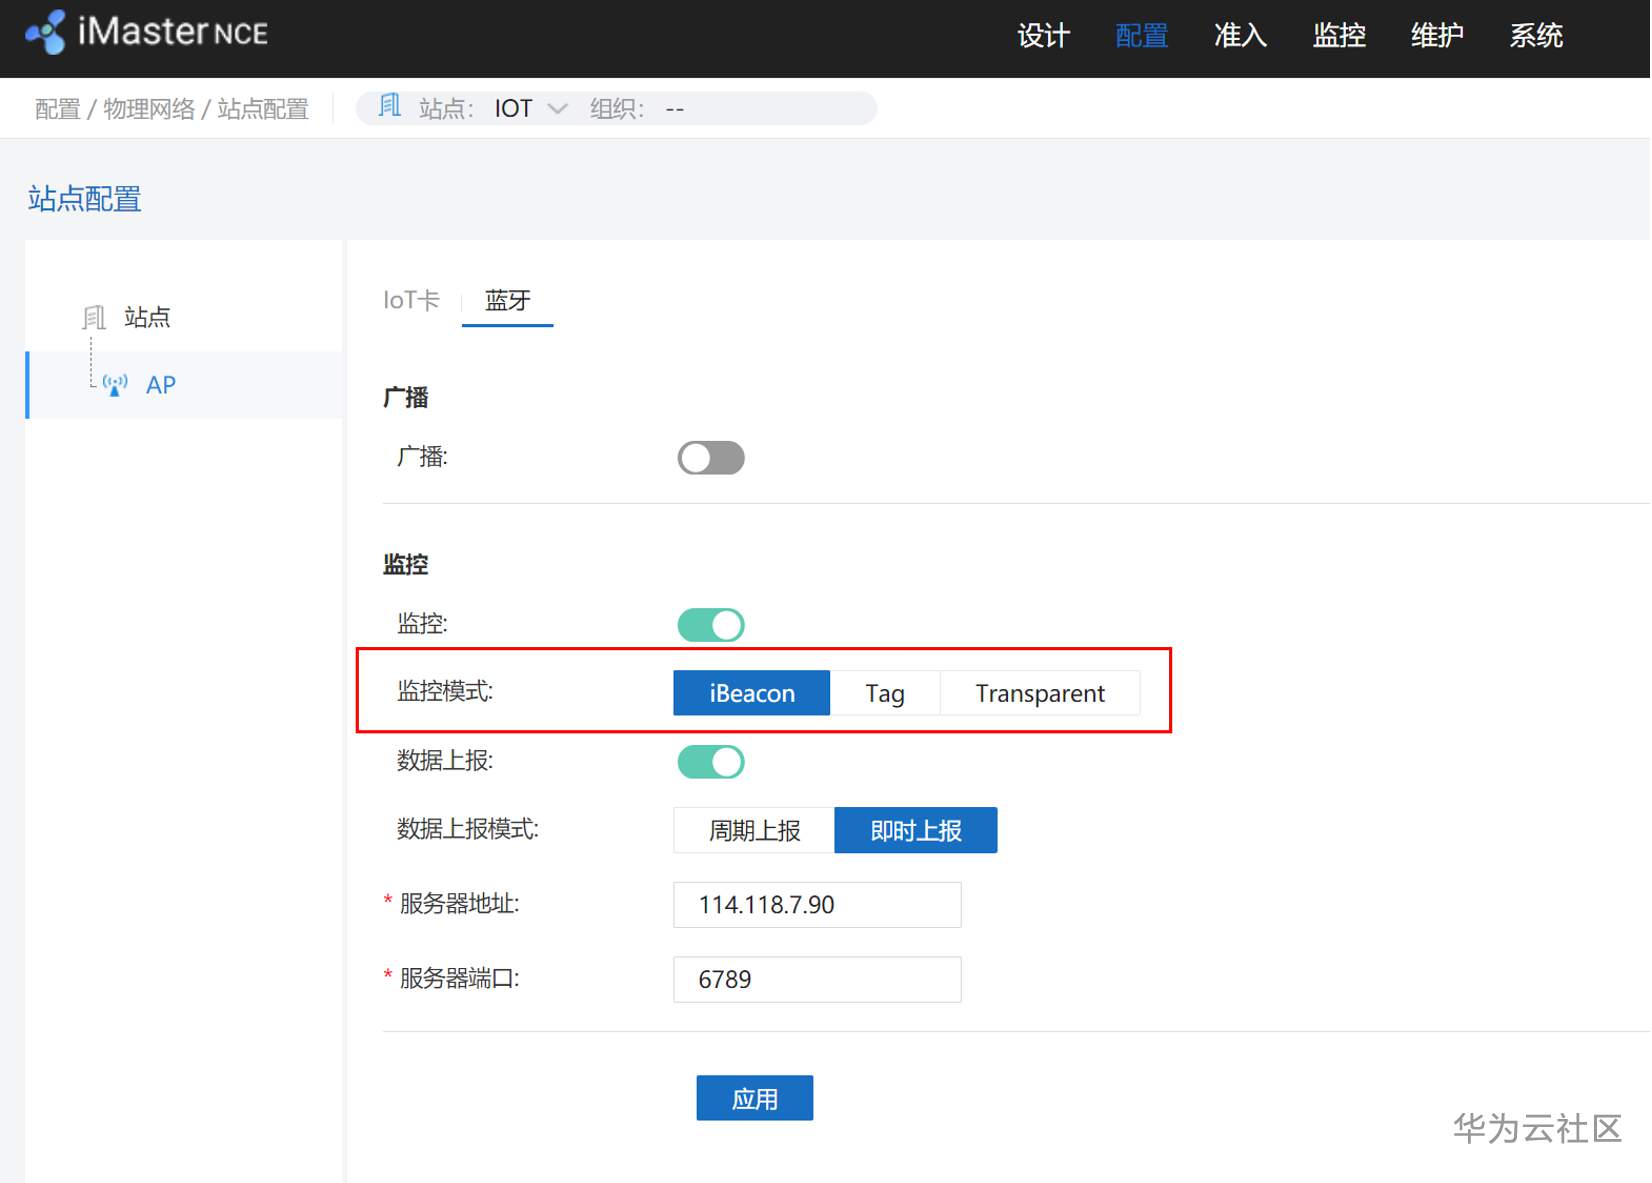Image resolution: width=1652 pixels, height=1183 pixels.
Task: Disable the 数据上报 data report switch
Action: point(711,762)
